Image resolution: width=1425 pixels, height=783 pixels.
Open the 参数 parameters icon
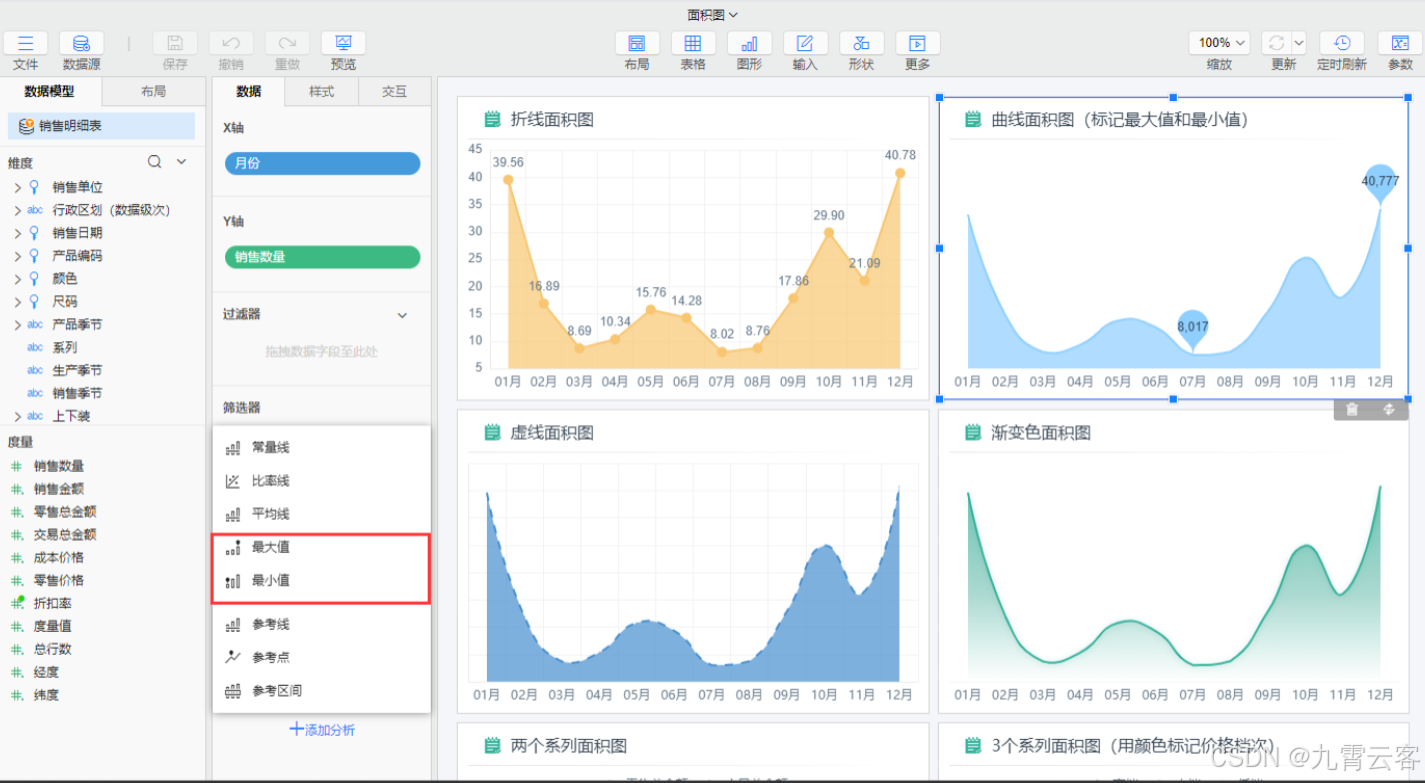point(1400,43)
